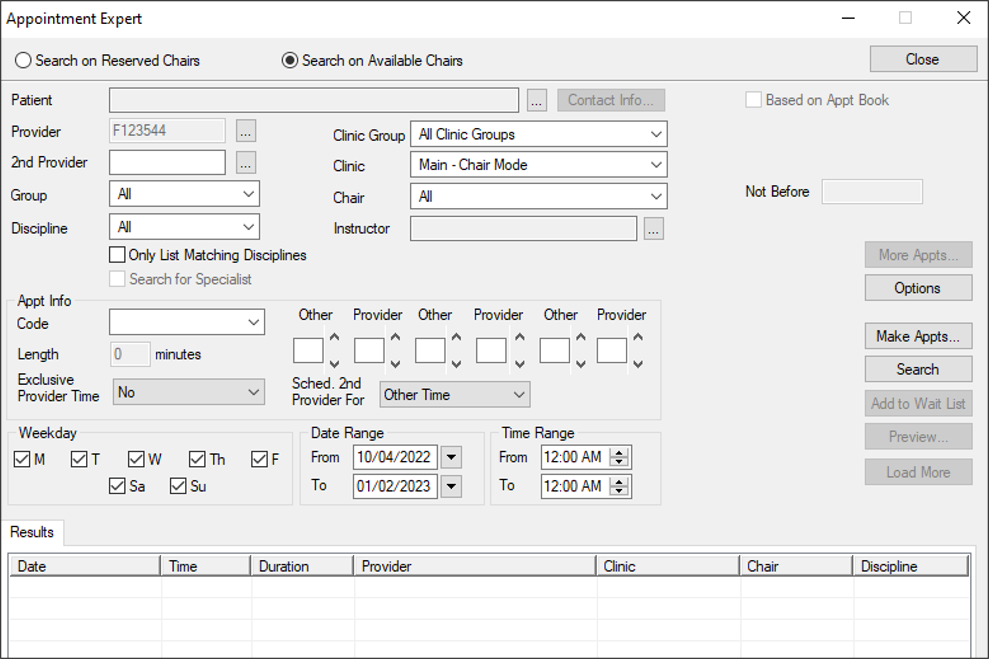The width and height of the screenshot is (989, 659).
Task: Decrease the Time Range To value
Action: click(x=619, y=491)
